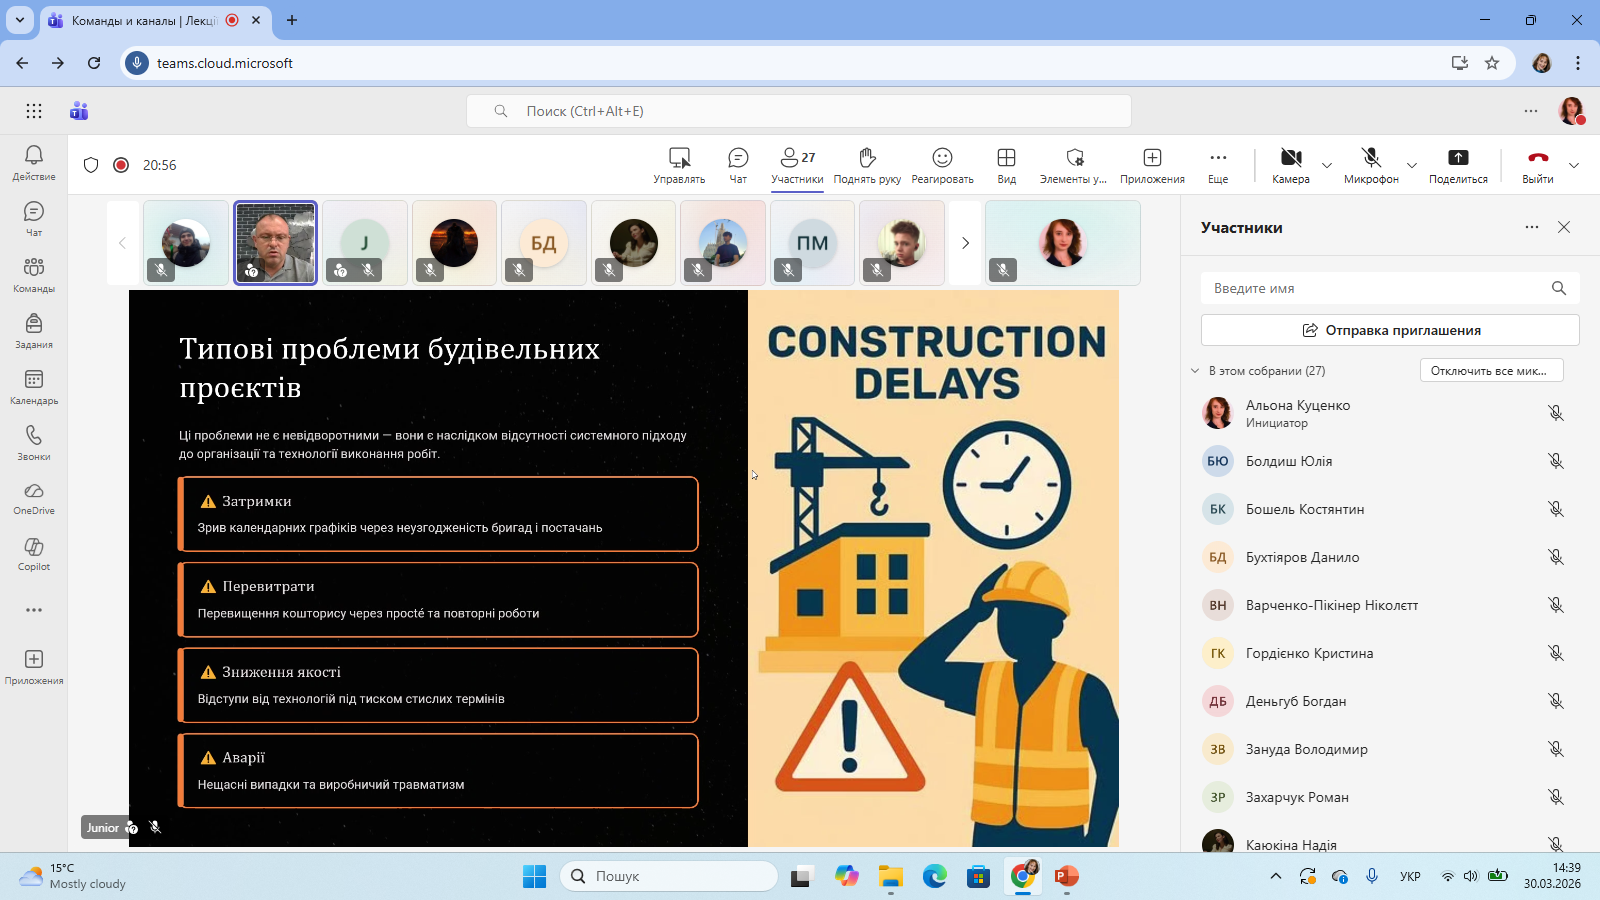This screenshot has height=900, width=1600.
Task: Open PowerPoint from the Windows taskbar
Action: click(x=1067, y=877)
